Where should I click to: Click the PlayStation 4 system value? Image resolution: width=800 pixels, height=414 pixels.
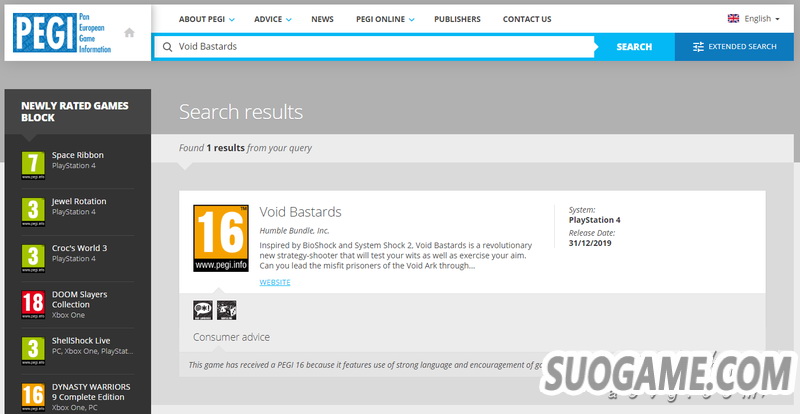pos(594,221)
